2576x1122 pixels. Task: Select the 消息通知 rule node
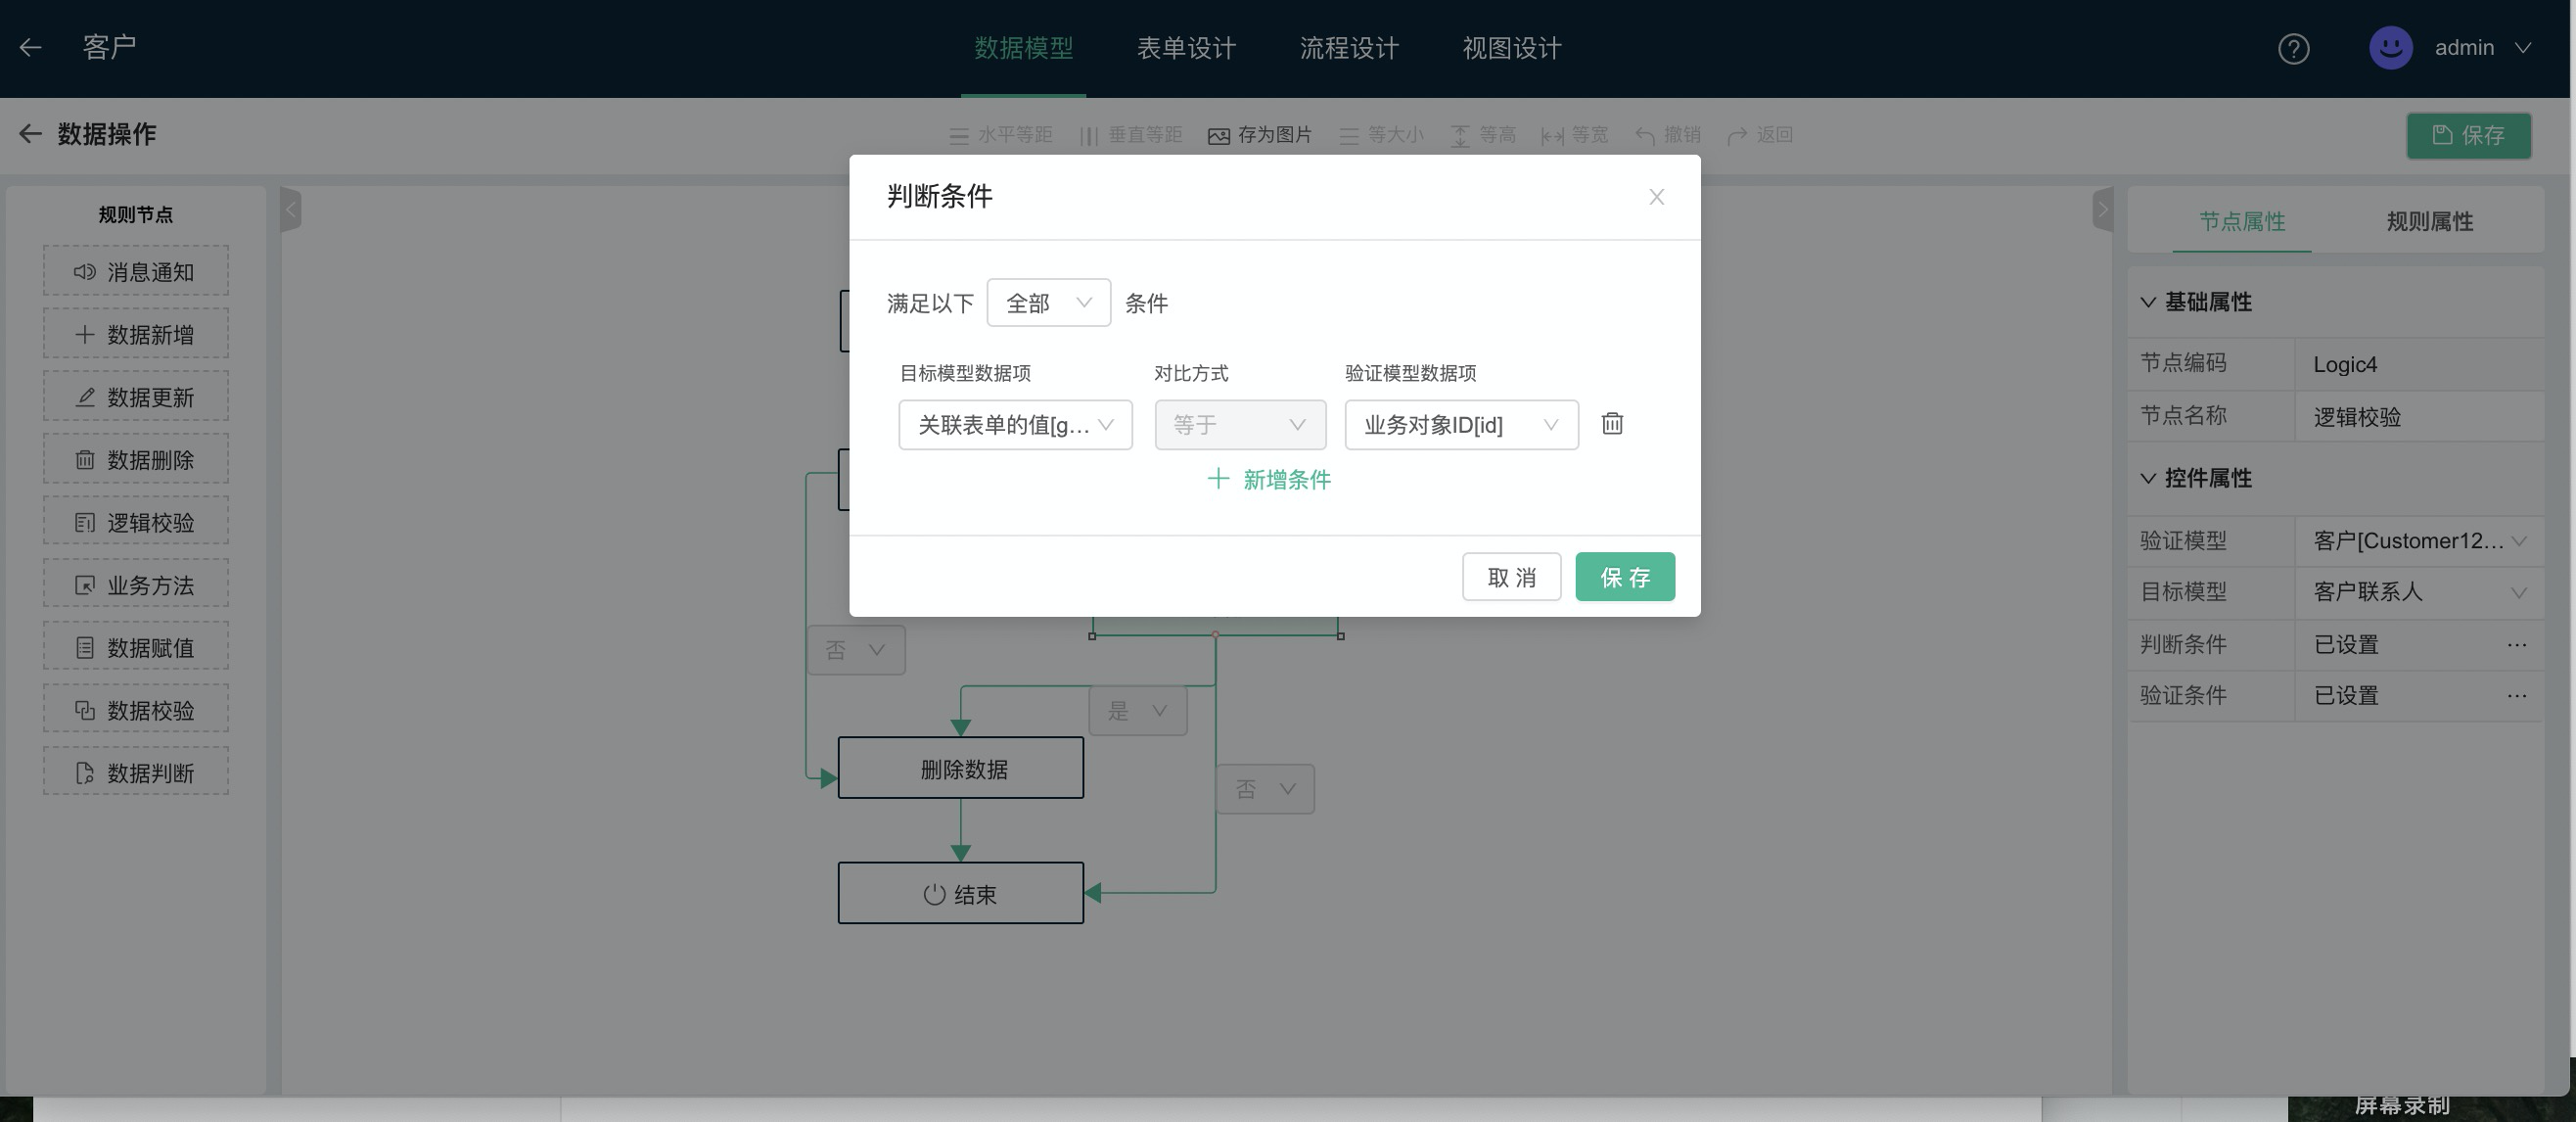click(135, 271)
